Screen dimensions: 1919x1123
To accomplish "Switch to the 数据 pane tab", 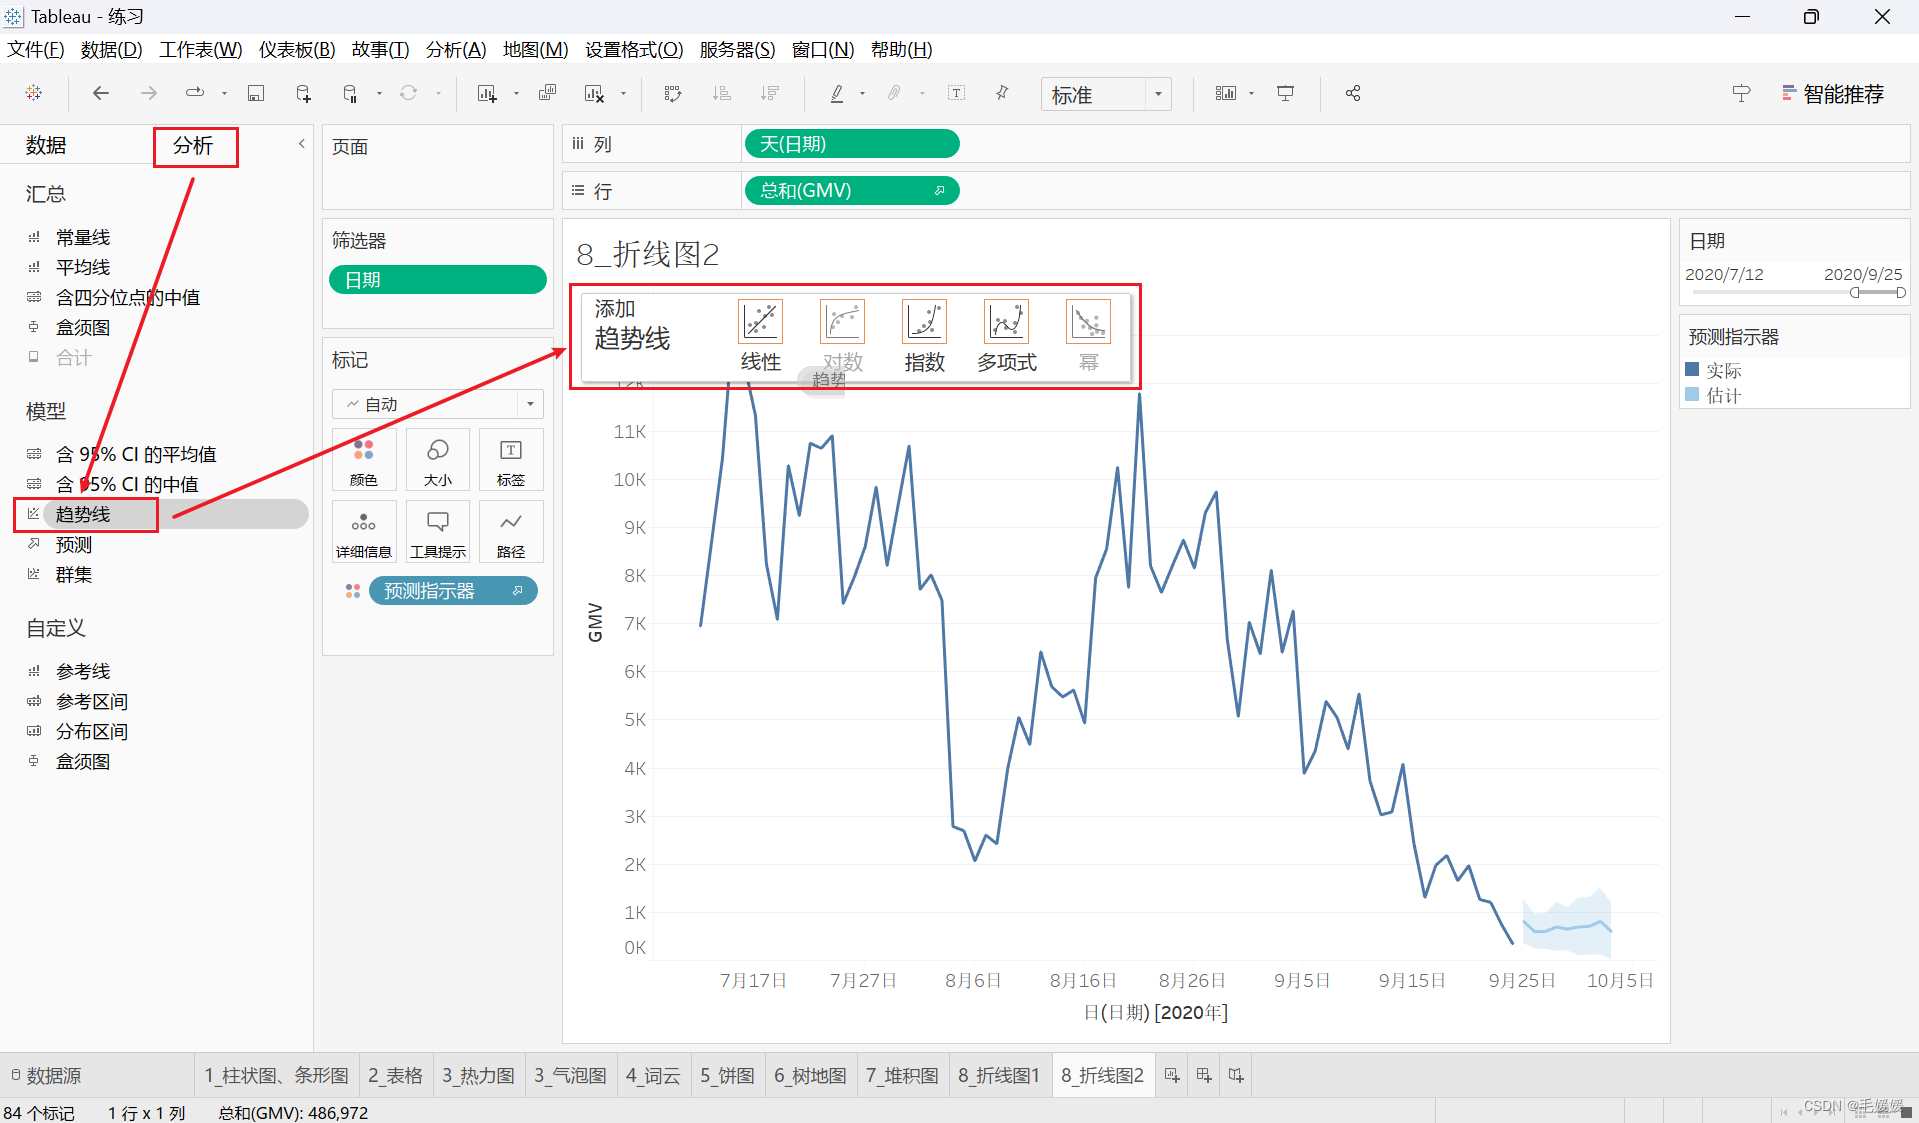I will 46,146.
